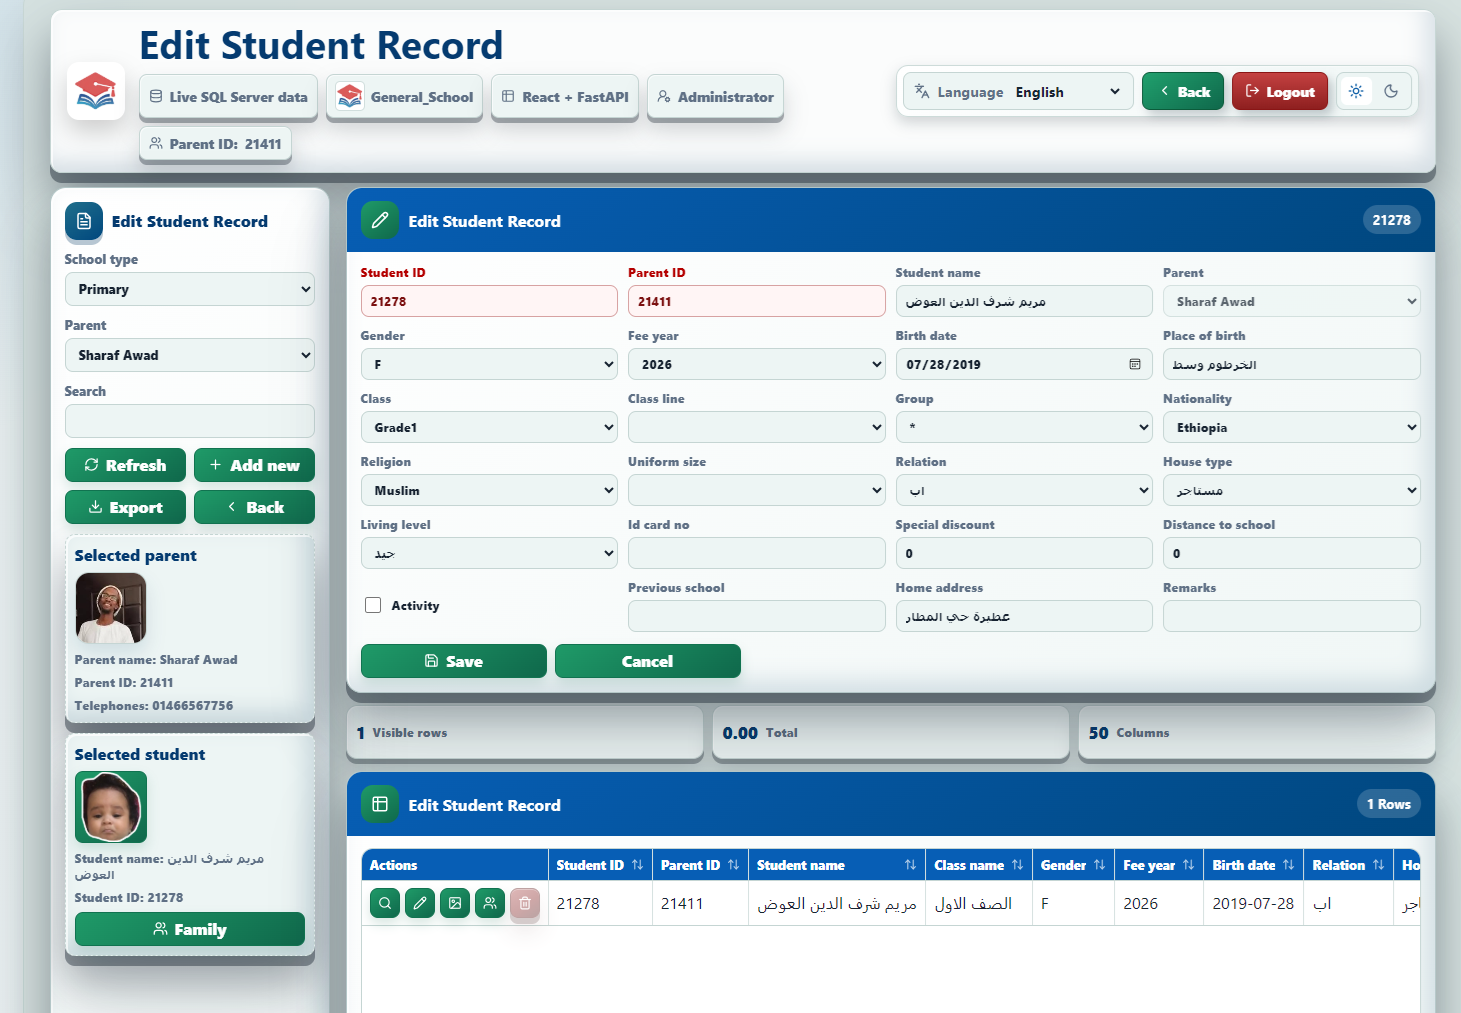Sort table by Student name arrows

pyautogui.click(x=910, y=865)
